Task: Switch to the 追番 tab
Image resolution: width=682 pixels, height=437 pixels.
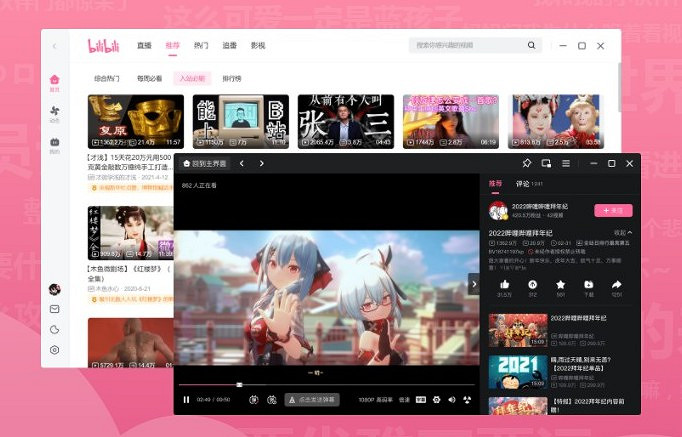Action: 229,45
